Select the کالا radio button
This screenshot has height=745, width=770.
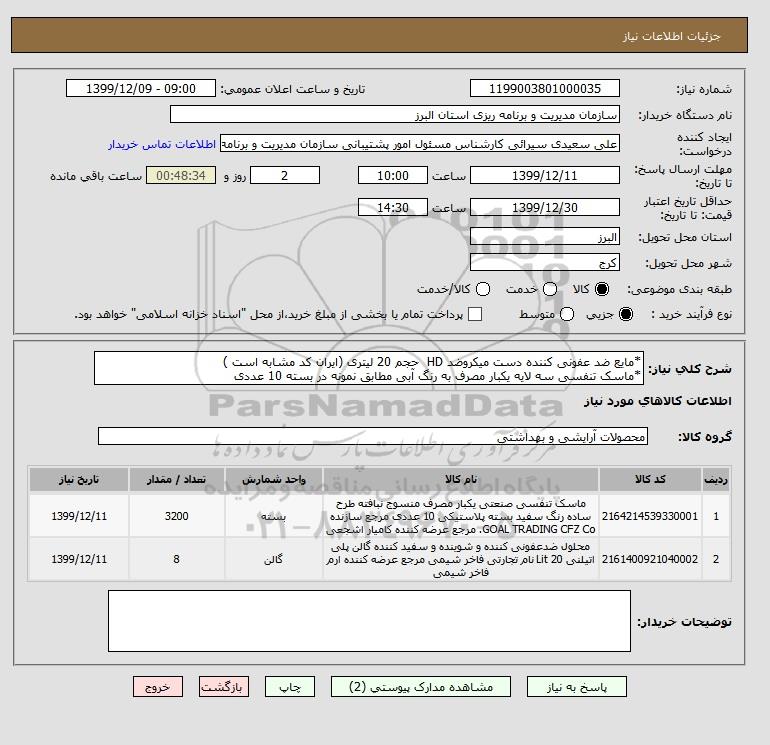point(602,289)
